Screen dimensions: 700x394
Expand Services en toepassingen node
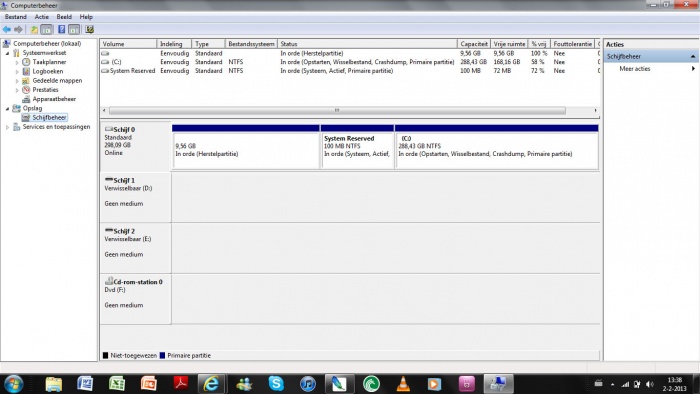pos(7,127)
